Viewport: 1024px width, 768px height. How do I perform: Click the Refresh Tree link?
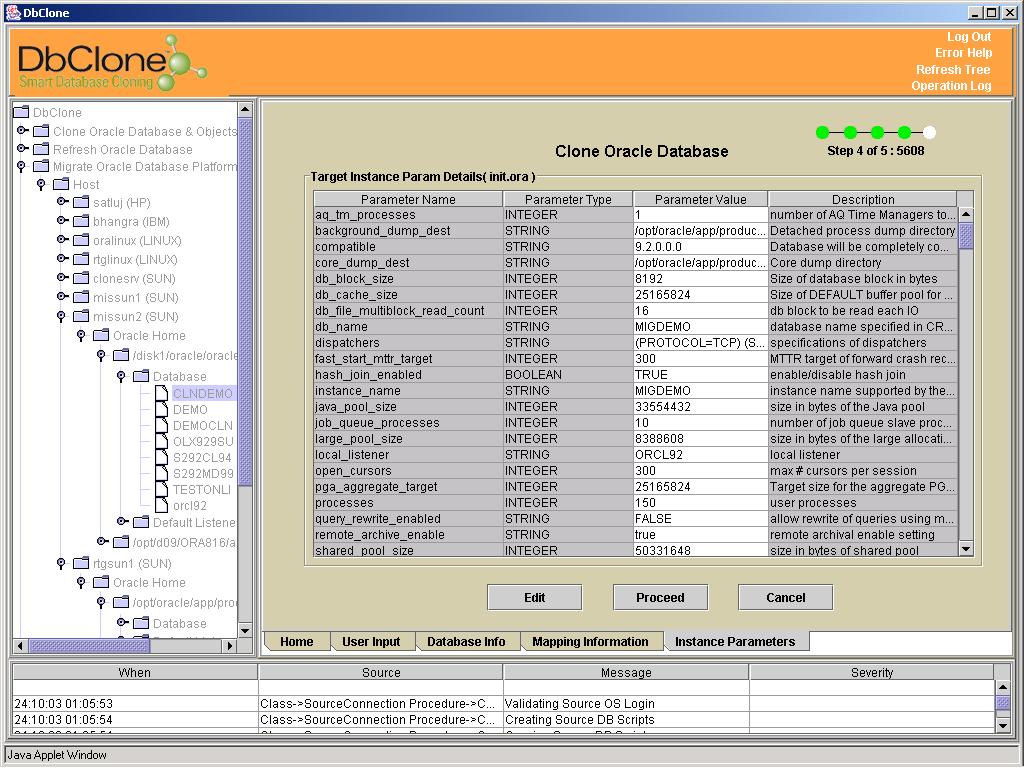tap(953, 70)
